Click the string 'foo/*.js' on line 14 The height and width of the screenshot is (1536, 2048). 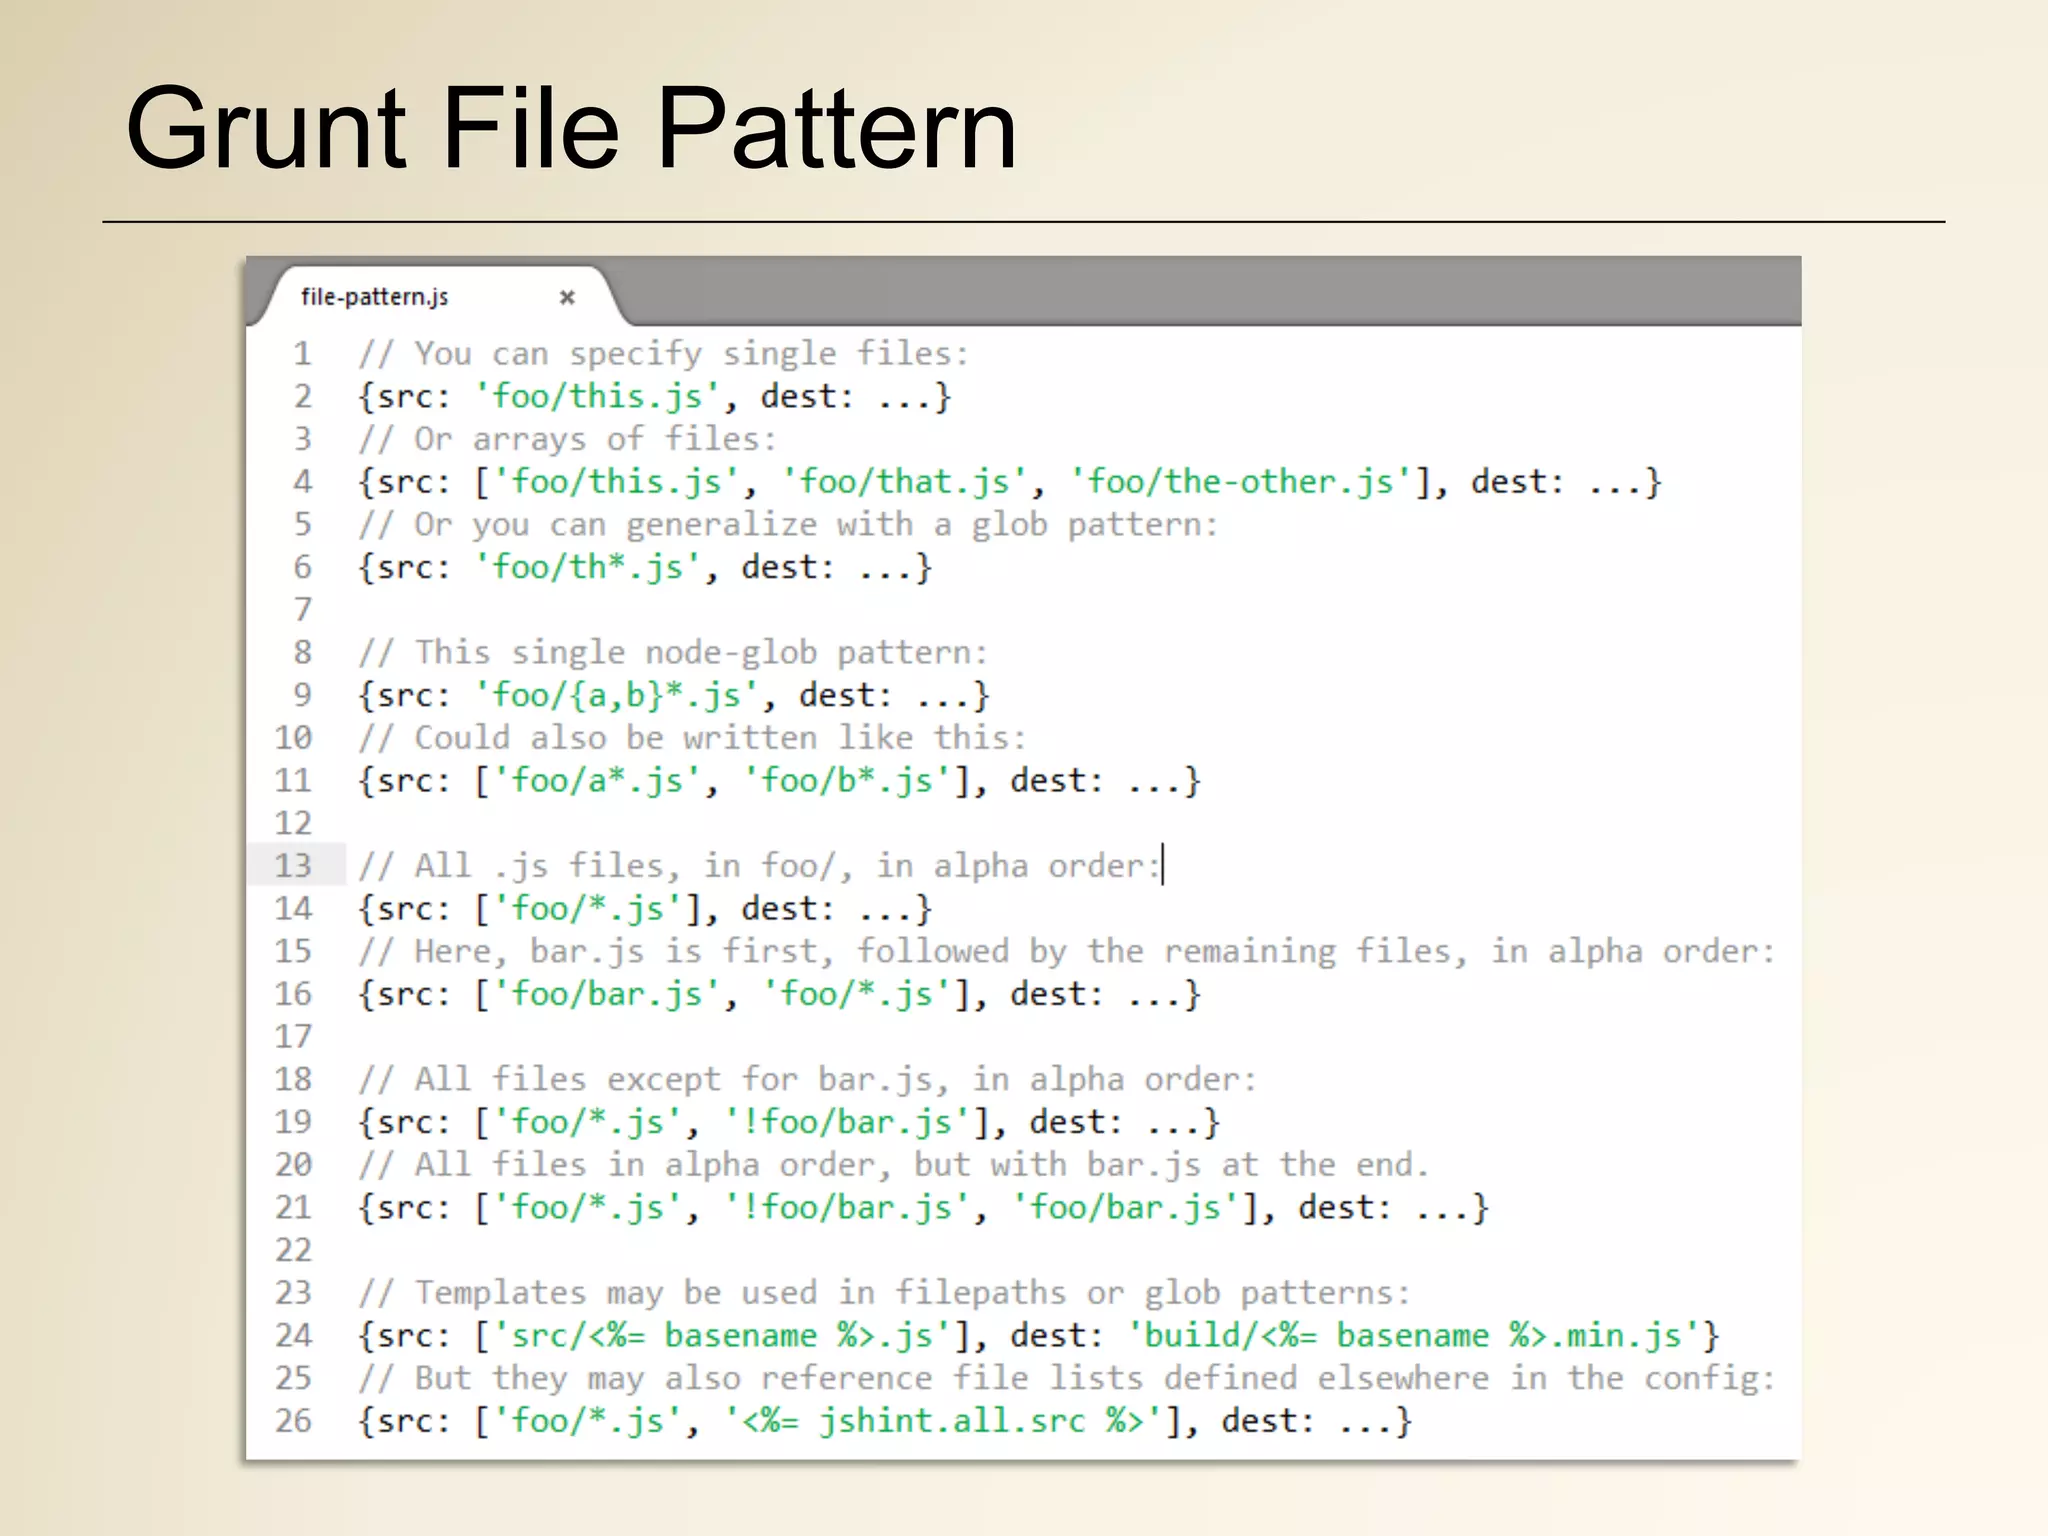pos(587,909)
